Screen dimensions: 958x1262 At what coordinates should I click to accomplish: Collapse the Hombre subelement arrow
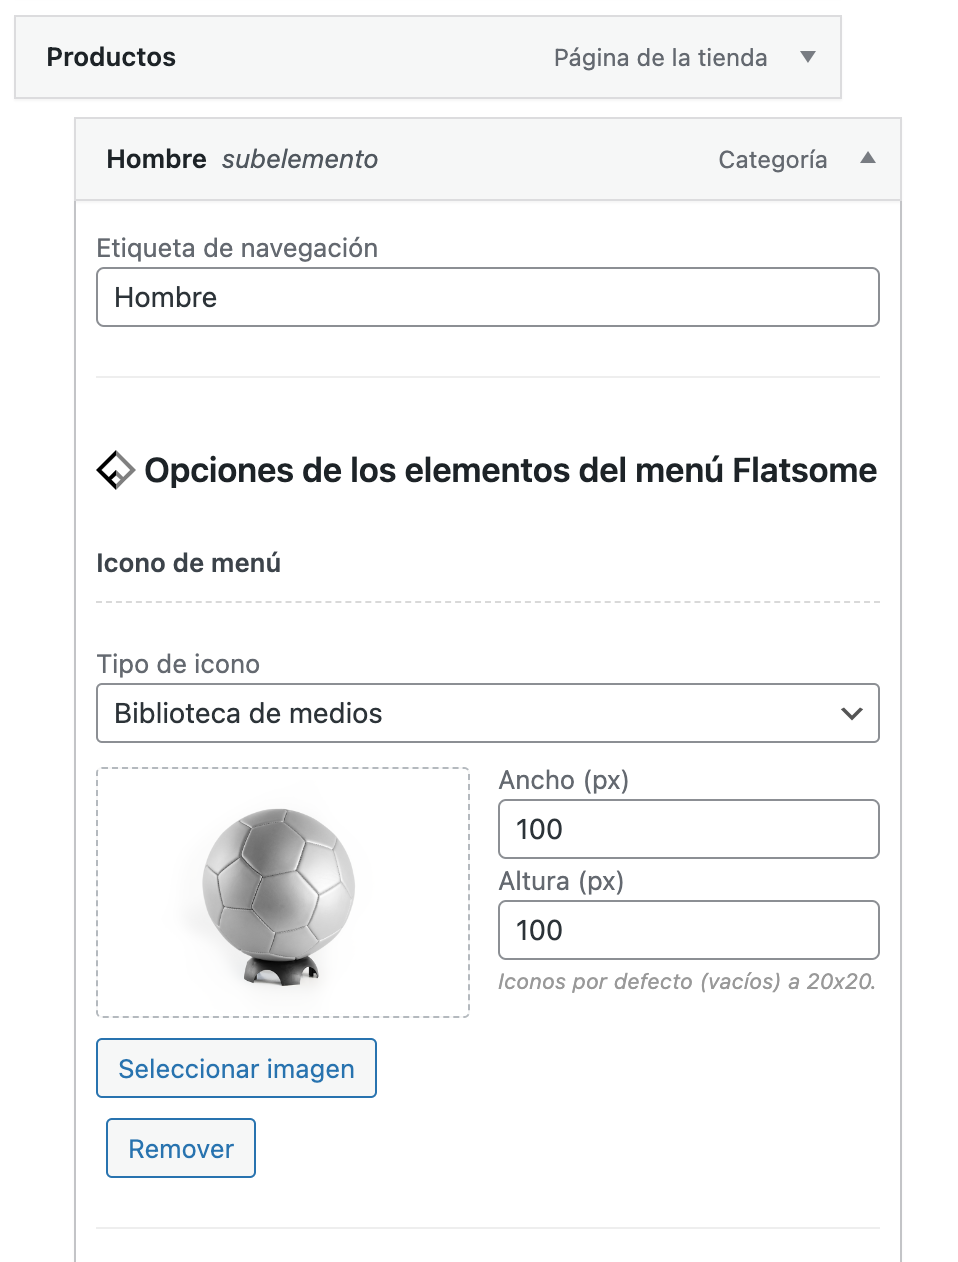click(x=867, y=158)
